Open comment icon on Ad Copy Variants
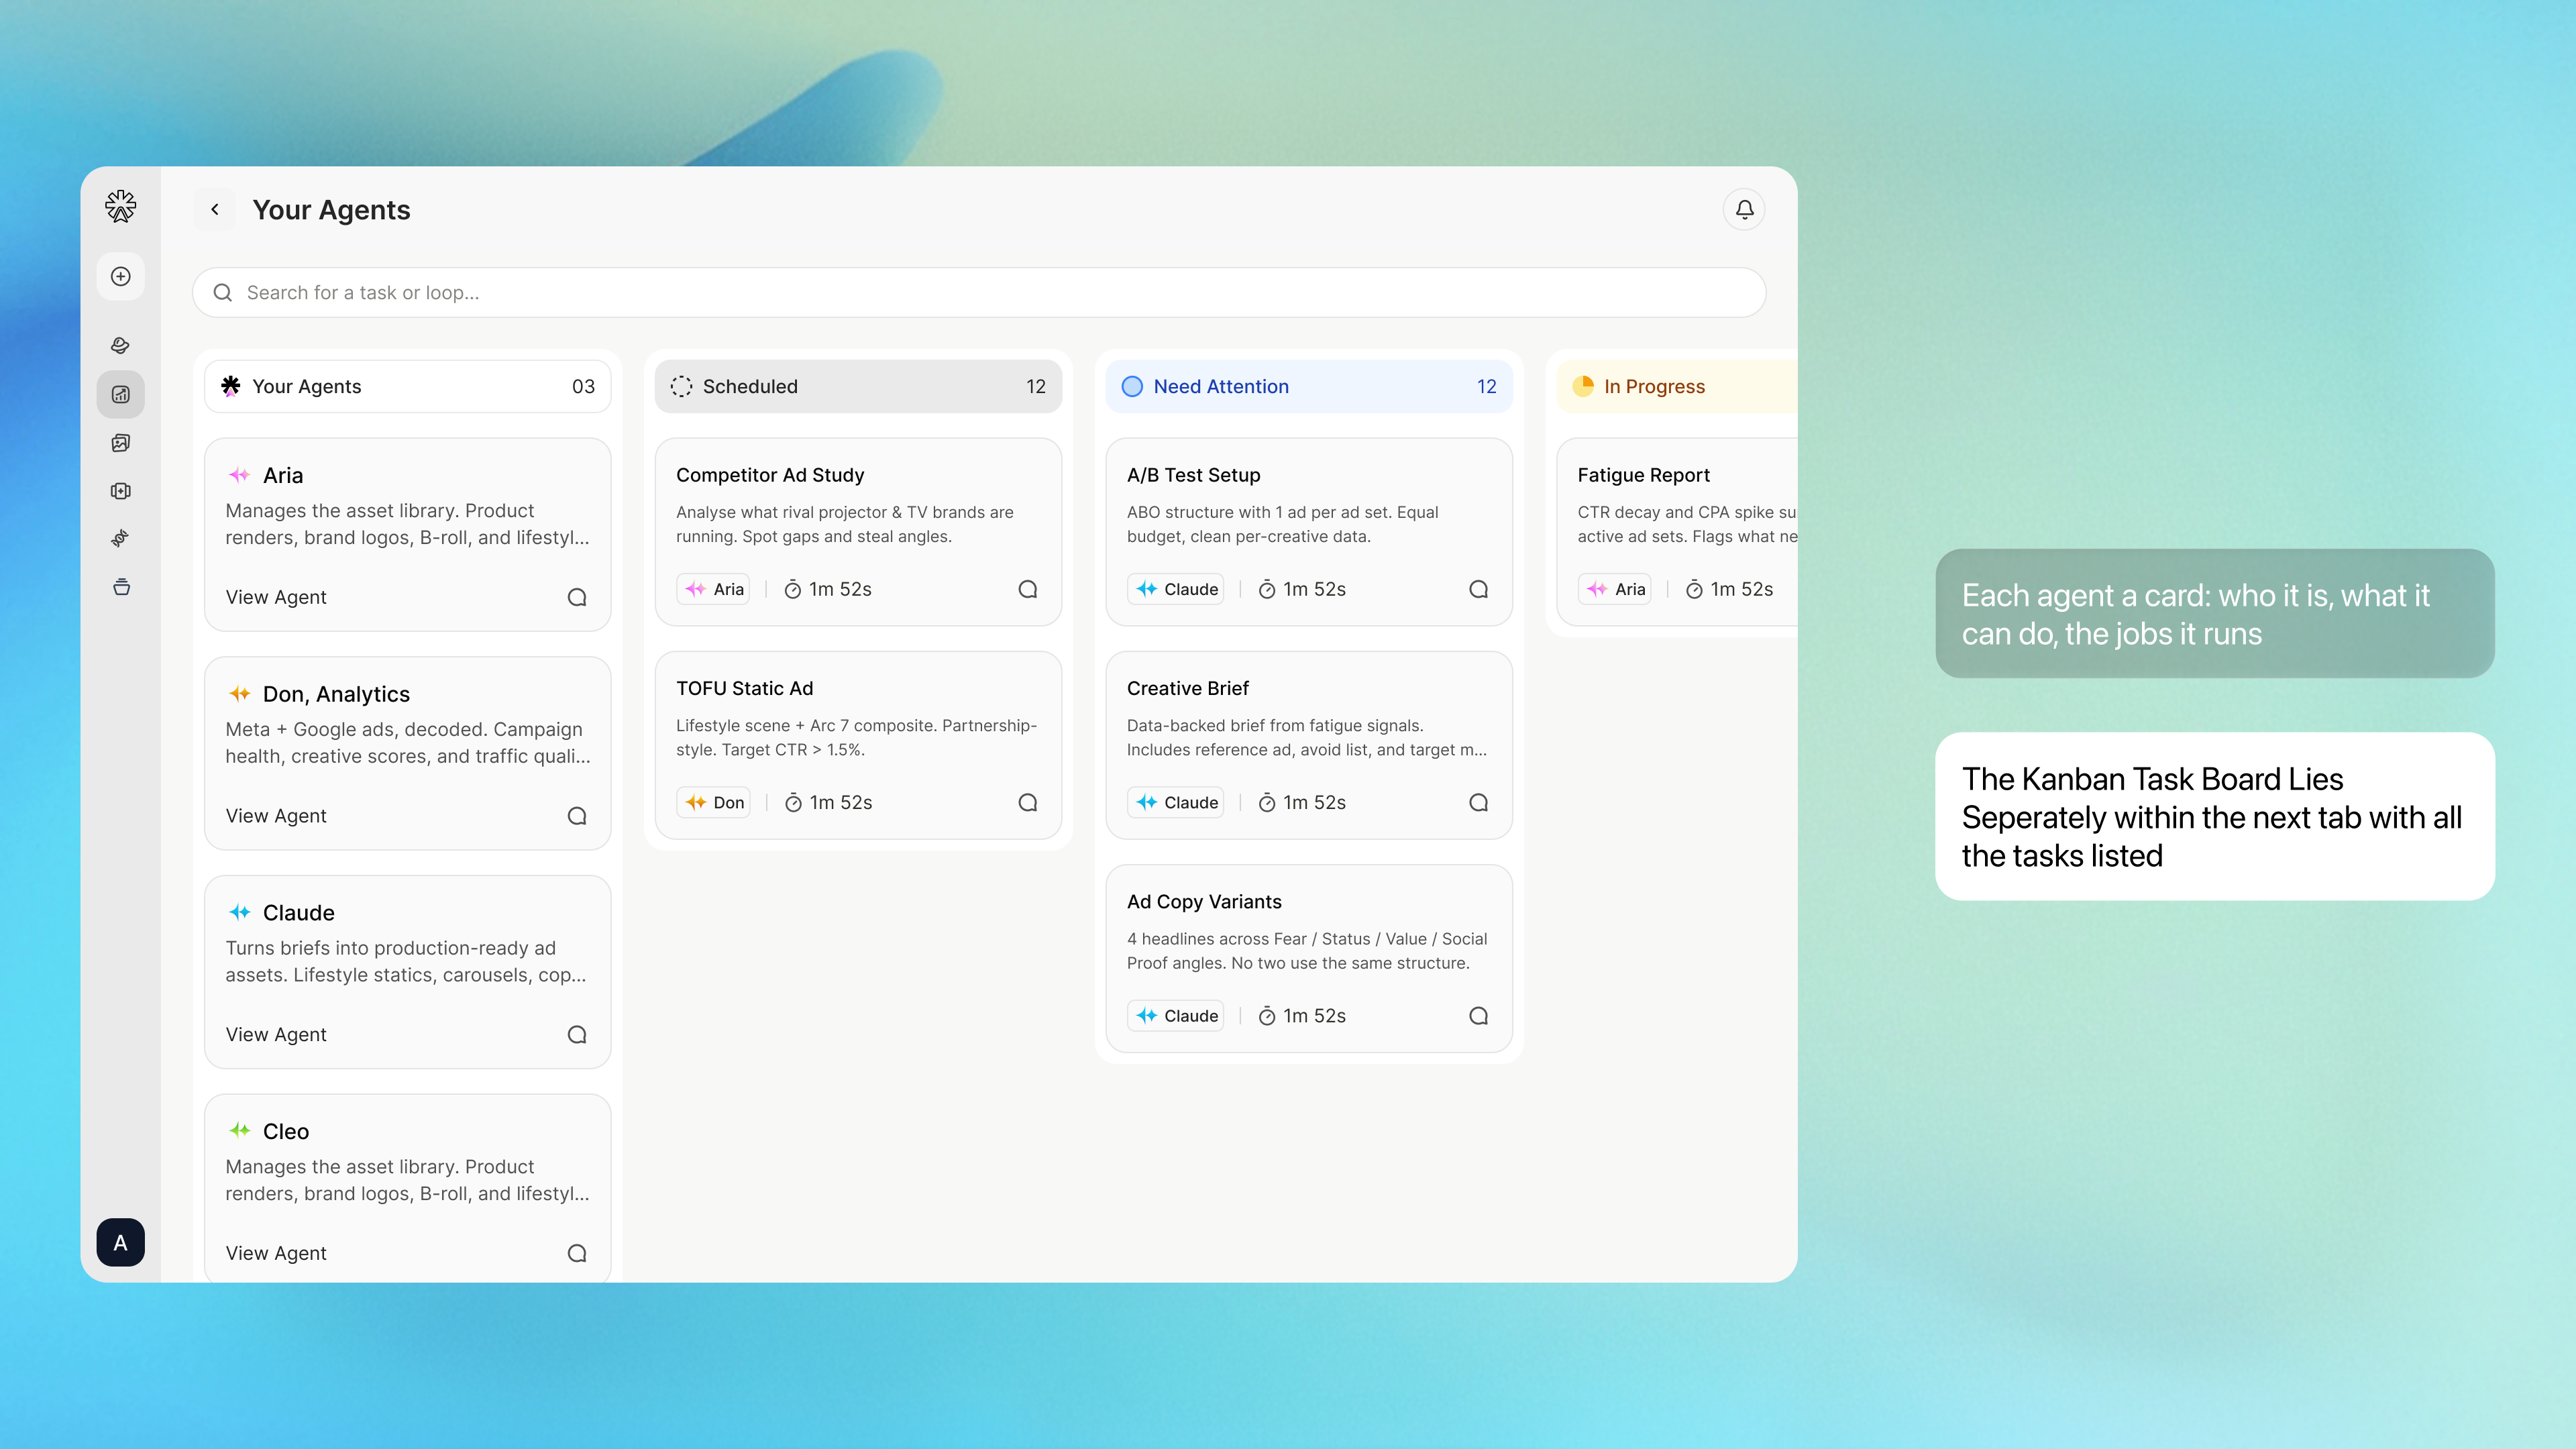The width and height of the screenshot is (2576, 1449). coord(1478,1015)
